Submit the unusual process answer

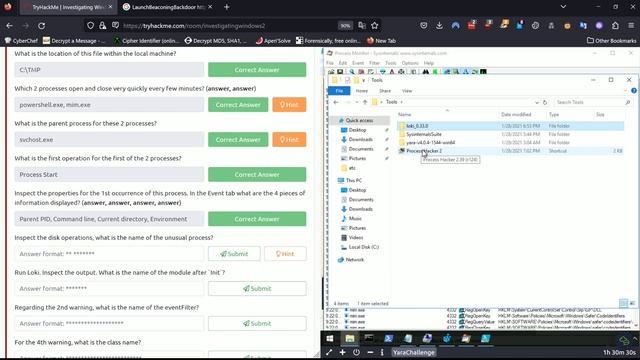point(234,253)
